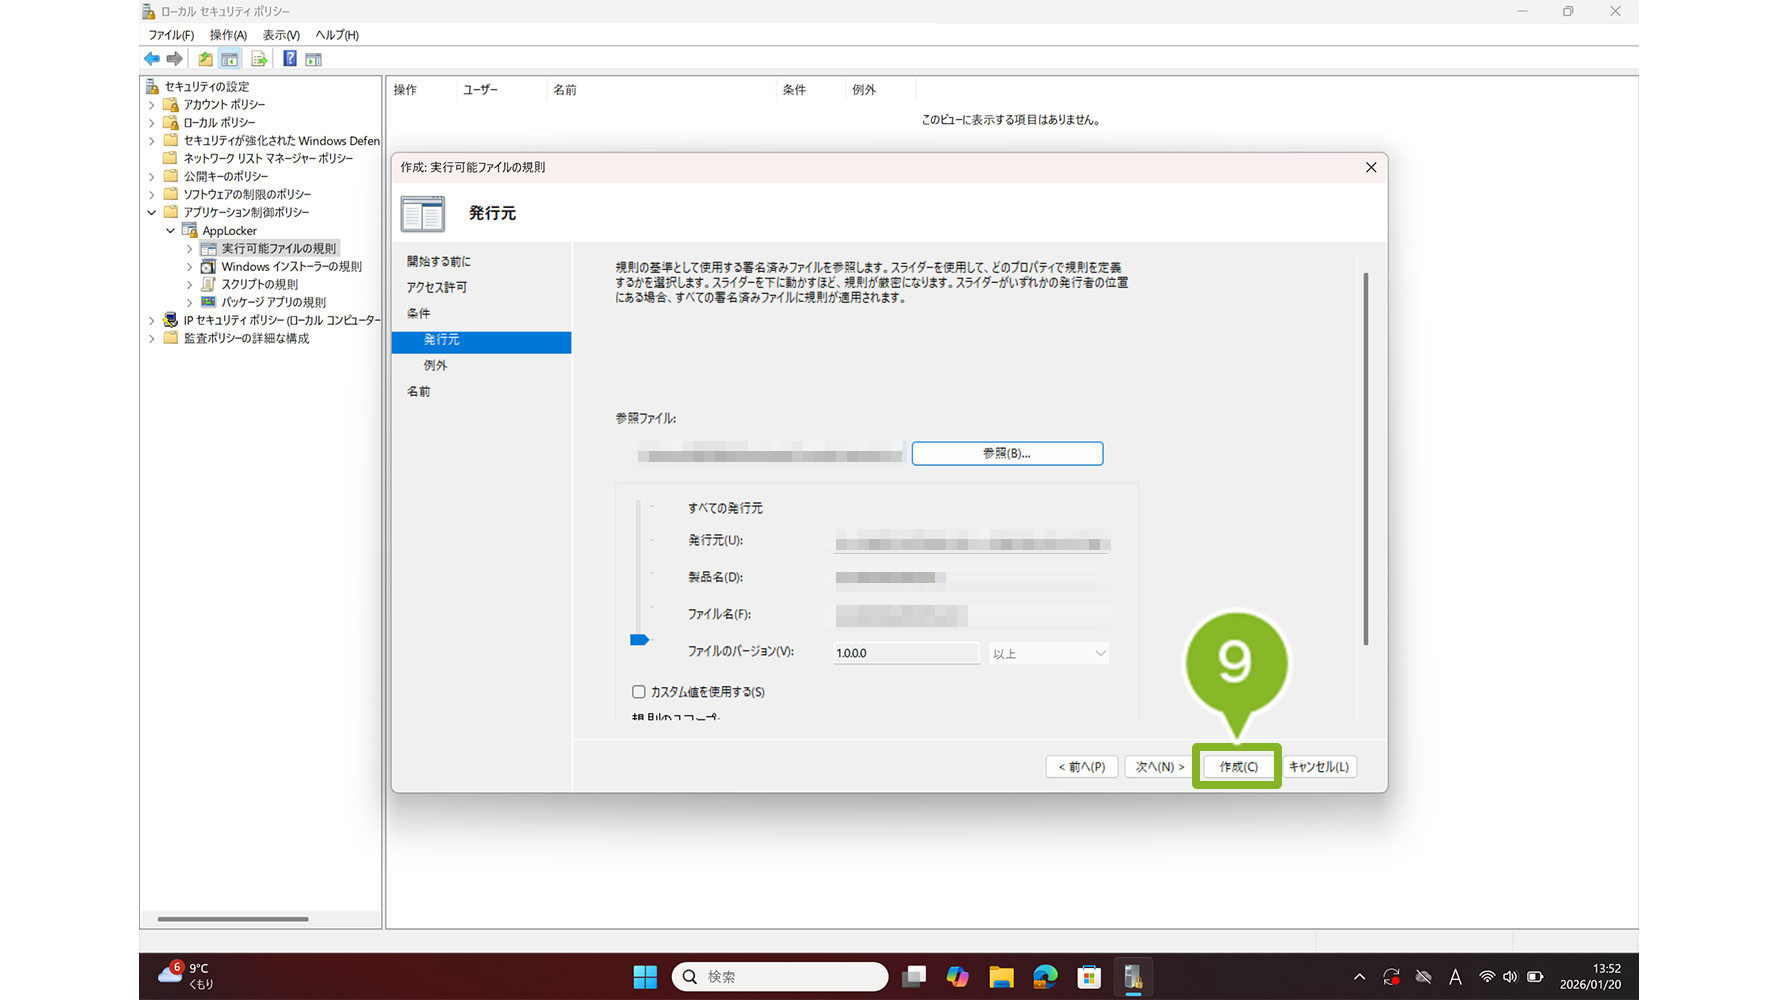Click the file version input field

pyautogui.click(x=906, y=653)
